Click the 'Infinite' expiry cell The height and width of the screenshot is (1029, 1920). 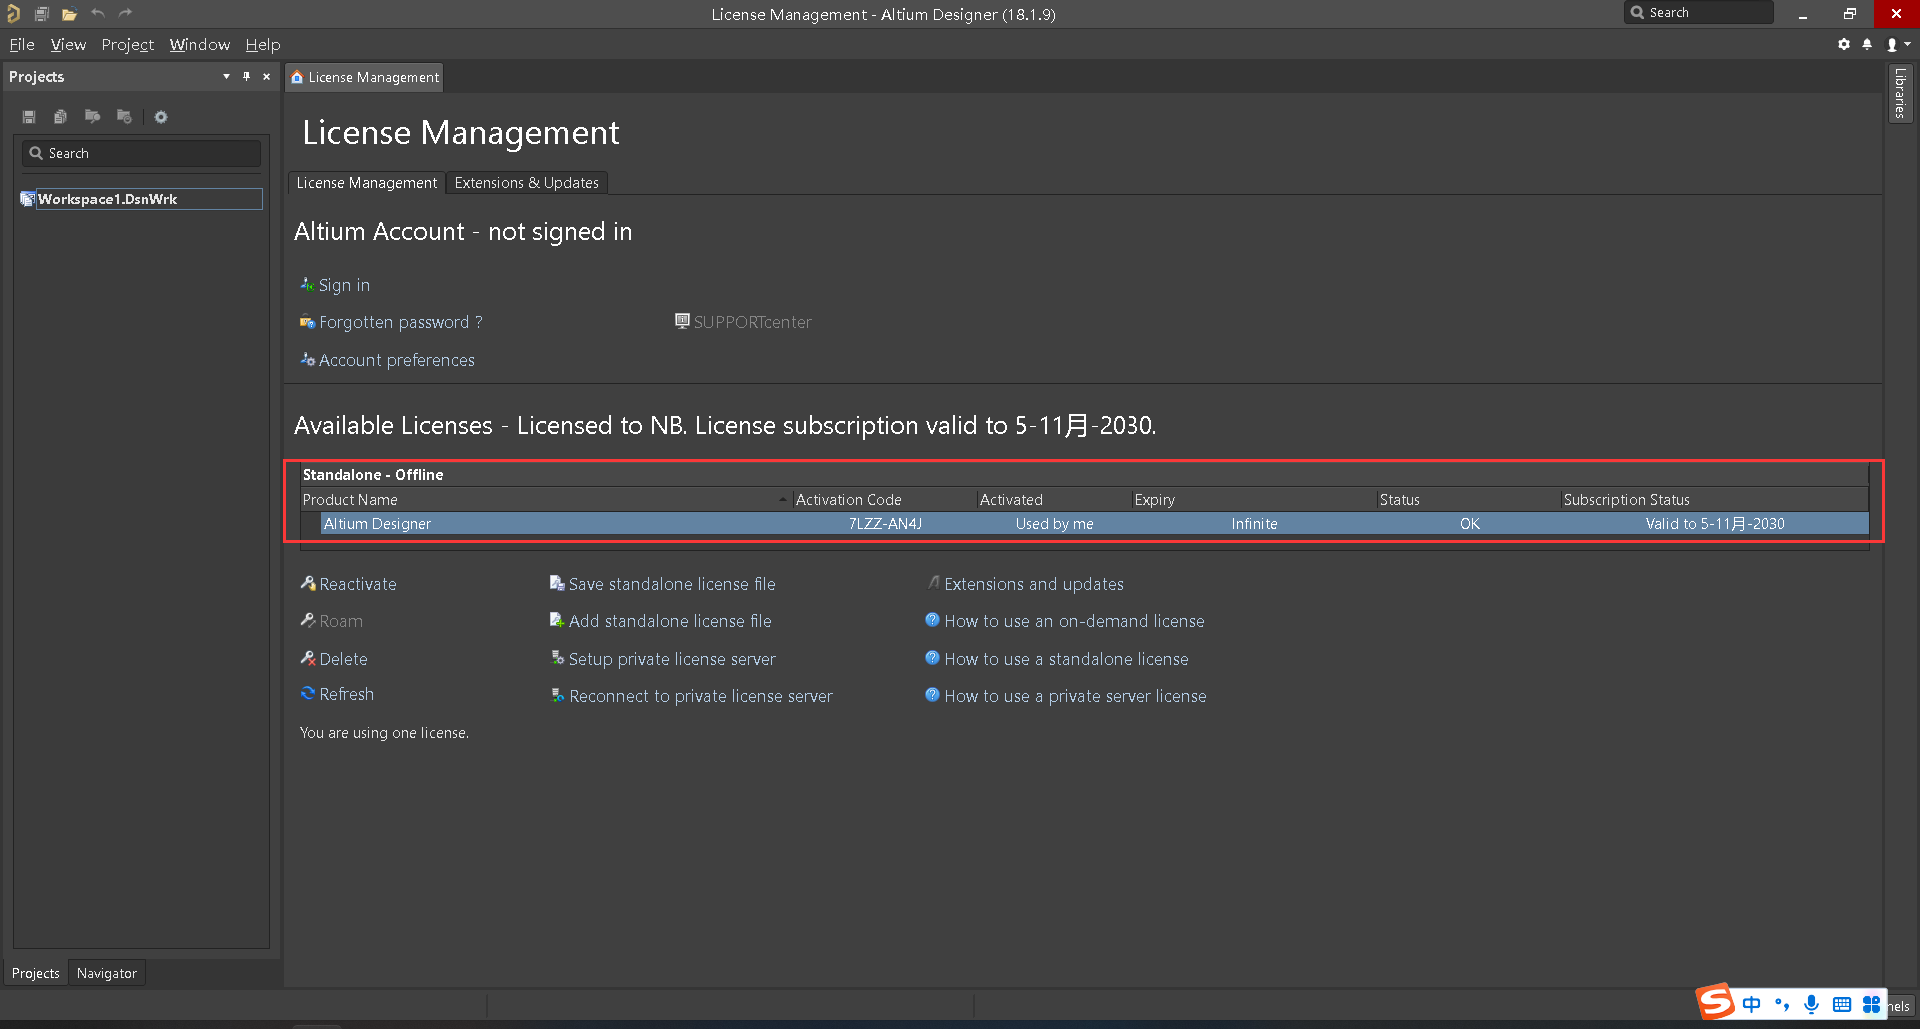1254,524
